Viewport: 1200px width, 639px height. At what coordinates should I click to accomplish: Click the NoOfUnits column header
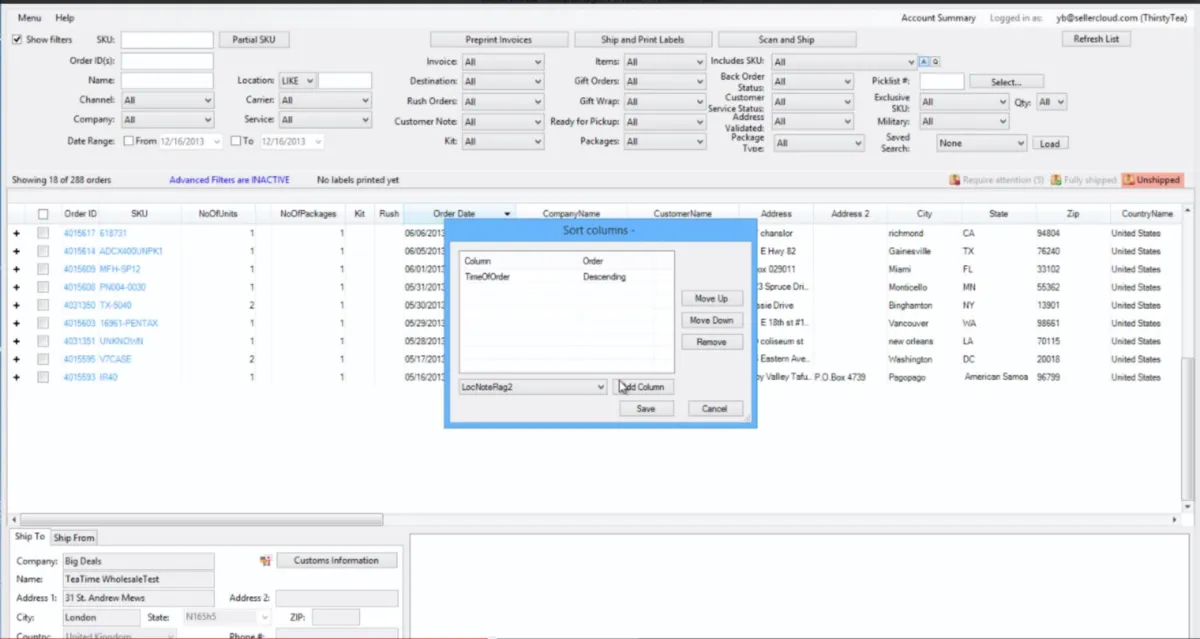pyautogui.click(x=218, y=214)
